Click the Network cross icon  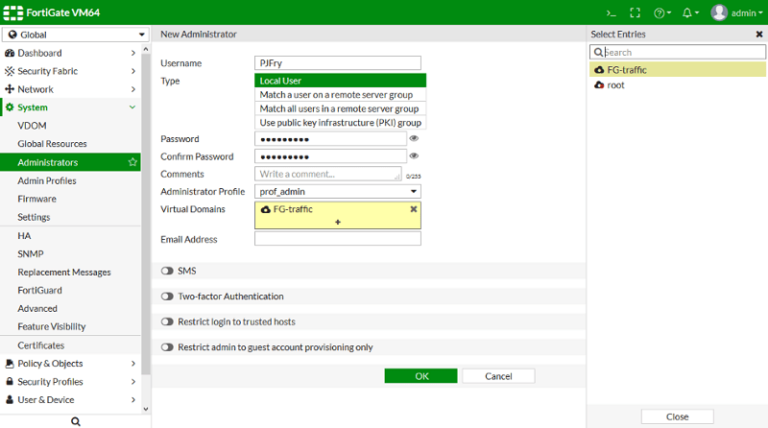pos(9,89)
